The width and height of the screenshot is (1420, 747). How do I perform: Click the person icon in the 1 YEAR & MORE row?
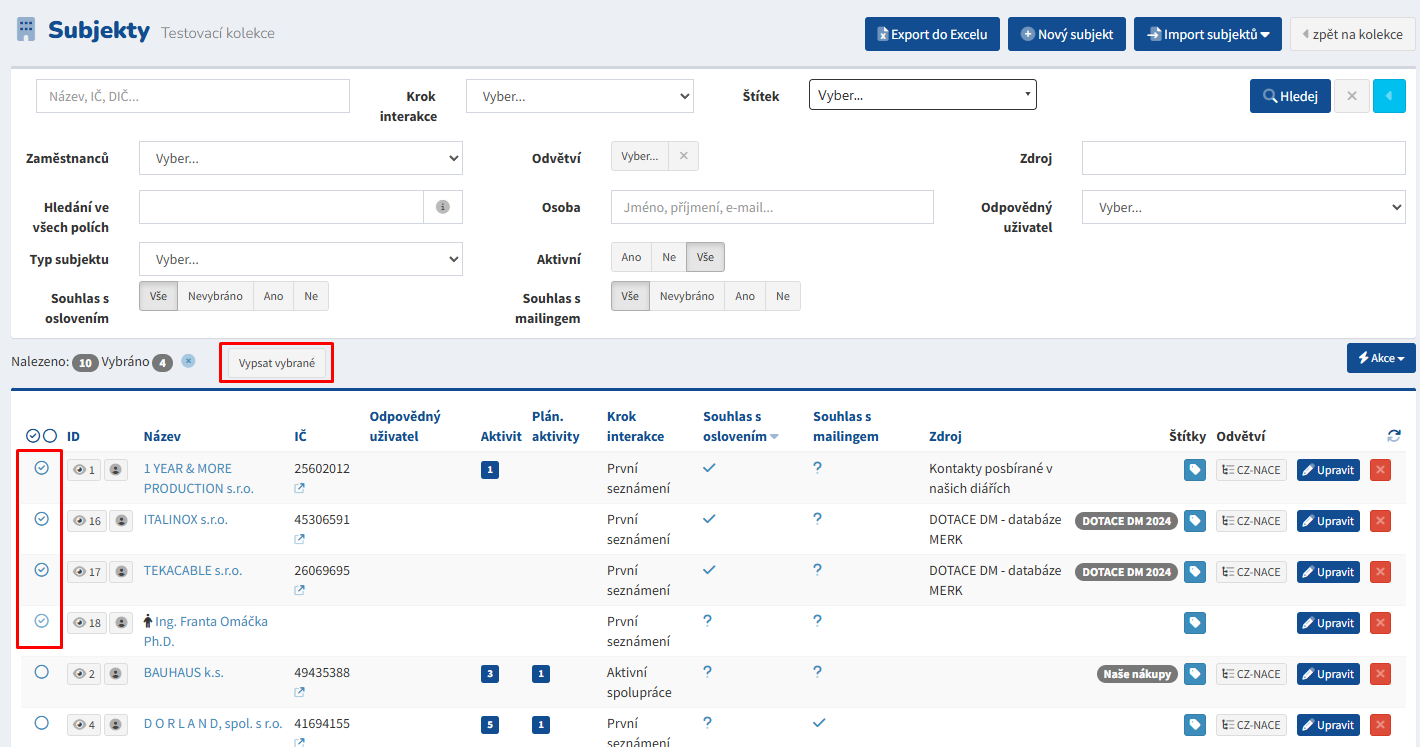tap(116, 470)
